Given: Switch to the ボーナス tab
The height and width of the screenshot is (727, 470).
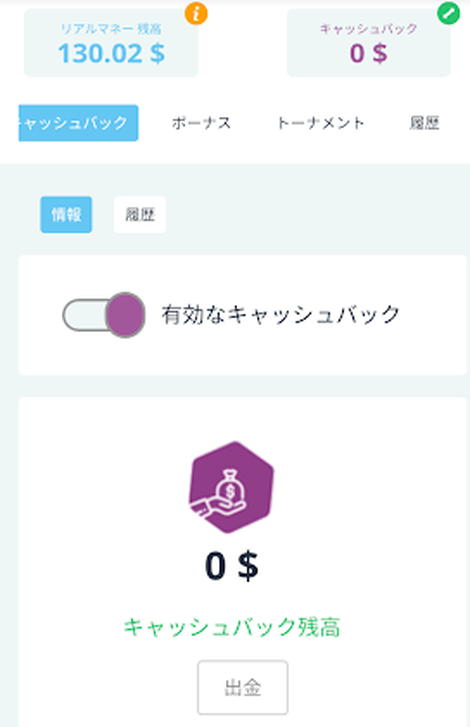Looking at the screenshot, I should 201,123.
